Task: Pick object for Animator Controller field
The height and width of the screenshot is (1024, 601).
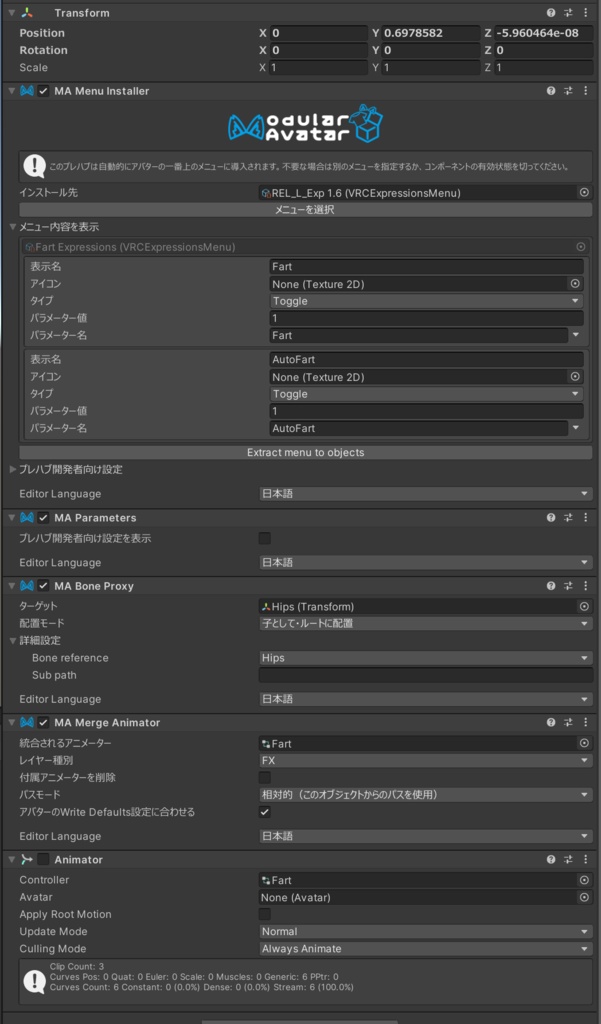Action: click(x=584, y=881)
